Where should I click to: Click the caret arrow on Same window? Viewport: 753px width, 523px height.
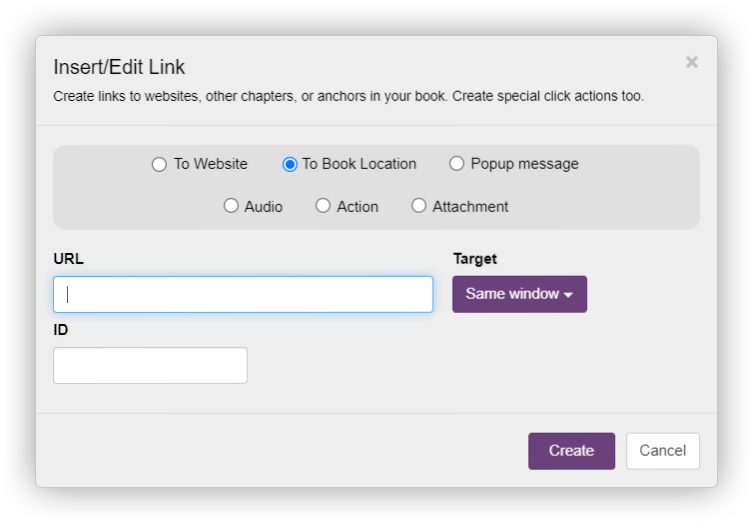[568, 295]
